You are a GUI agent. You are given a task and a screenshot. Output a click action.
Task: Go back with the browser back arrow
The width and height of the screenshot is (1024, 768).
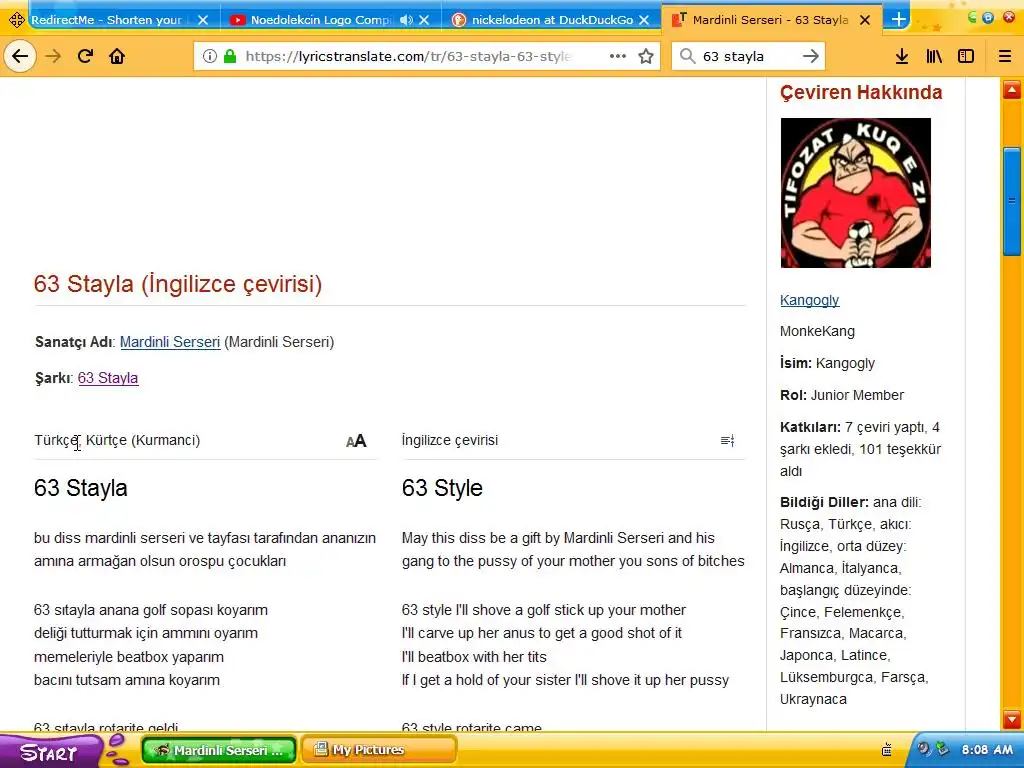20,56
